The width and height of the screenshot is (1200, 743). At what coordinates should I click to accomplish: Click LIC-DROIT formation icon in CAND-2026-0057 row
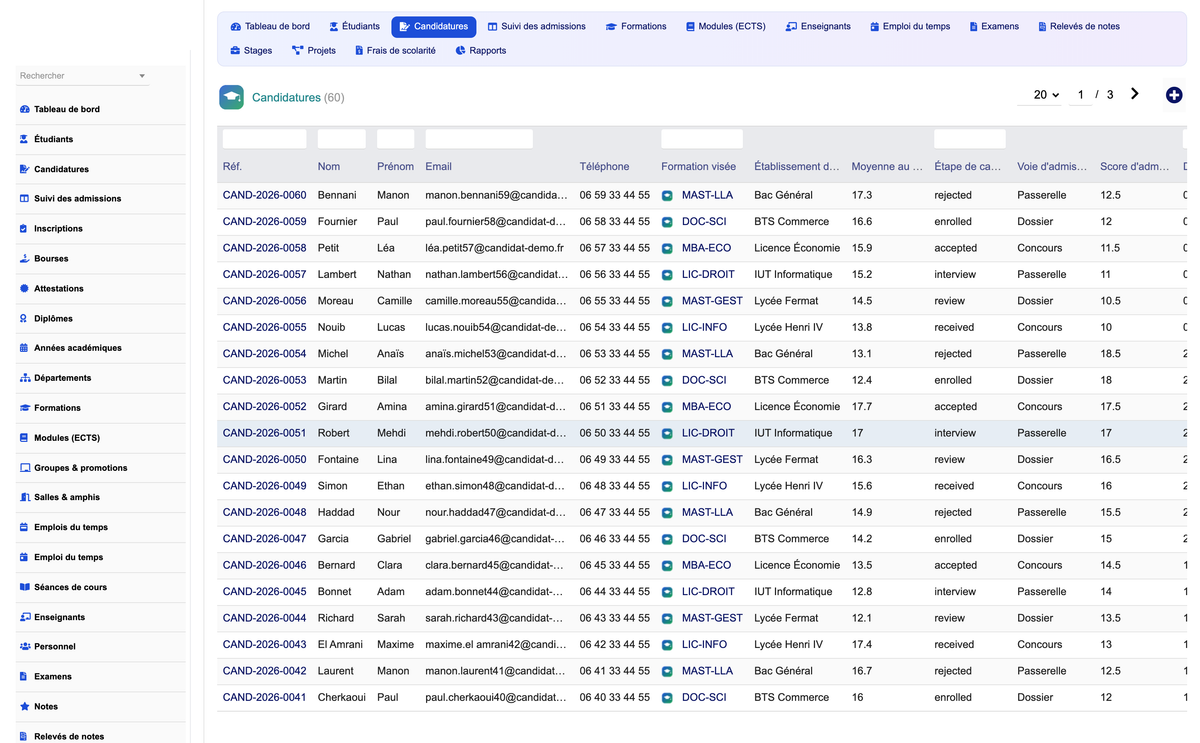[x=667, y=275]
